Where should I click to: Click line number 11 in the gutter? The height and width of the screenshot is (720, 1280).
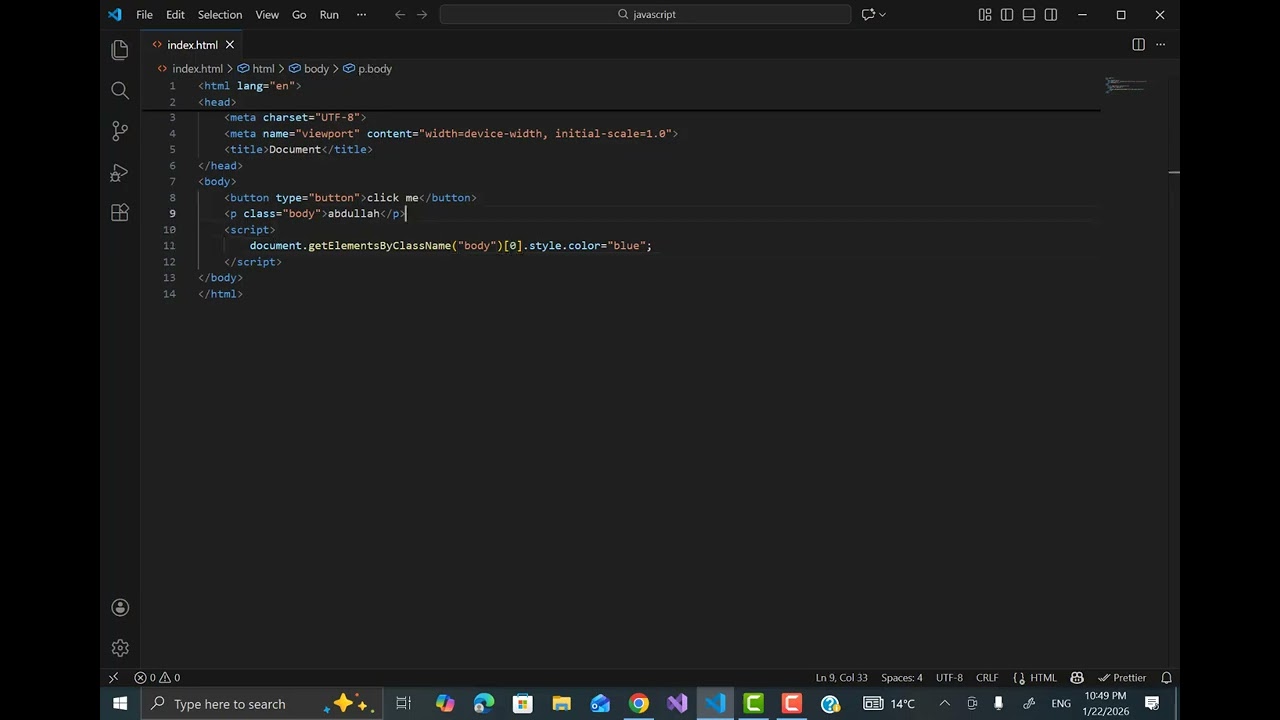coord(169,246)
